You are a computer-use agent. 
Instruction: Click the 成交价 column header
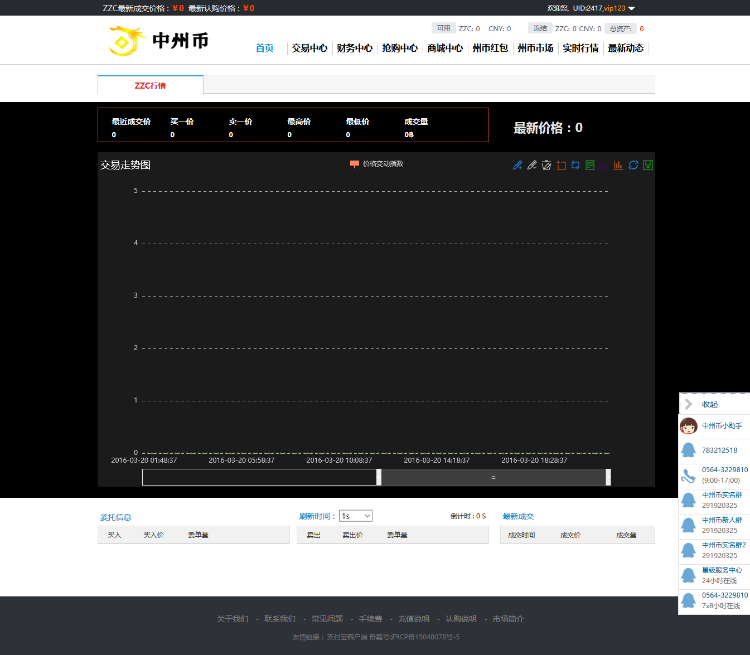coord(570,535)
